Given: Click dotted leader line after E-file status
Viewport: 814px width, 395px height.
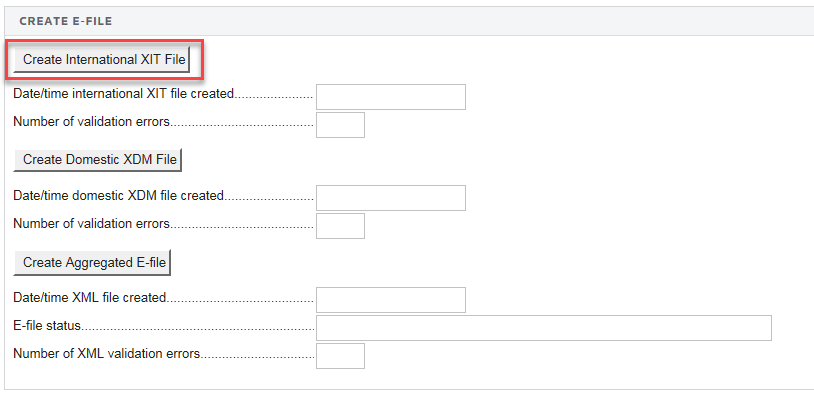Looking at the screenshot, I should 198,329.
